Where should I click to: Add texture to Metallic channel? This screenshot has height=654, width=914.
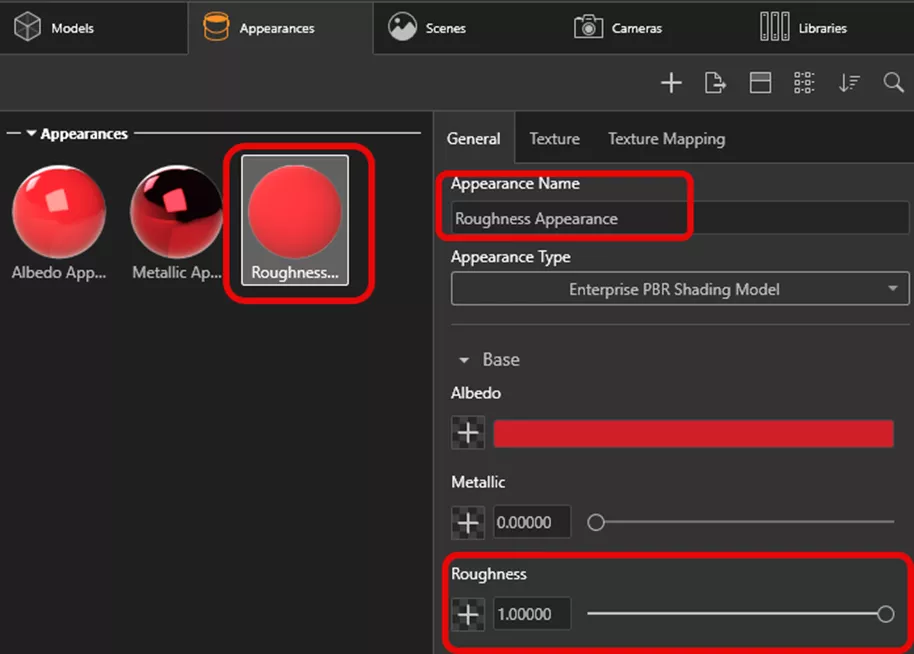tap(467, 522)
